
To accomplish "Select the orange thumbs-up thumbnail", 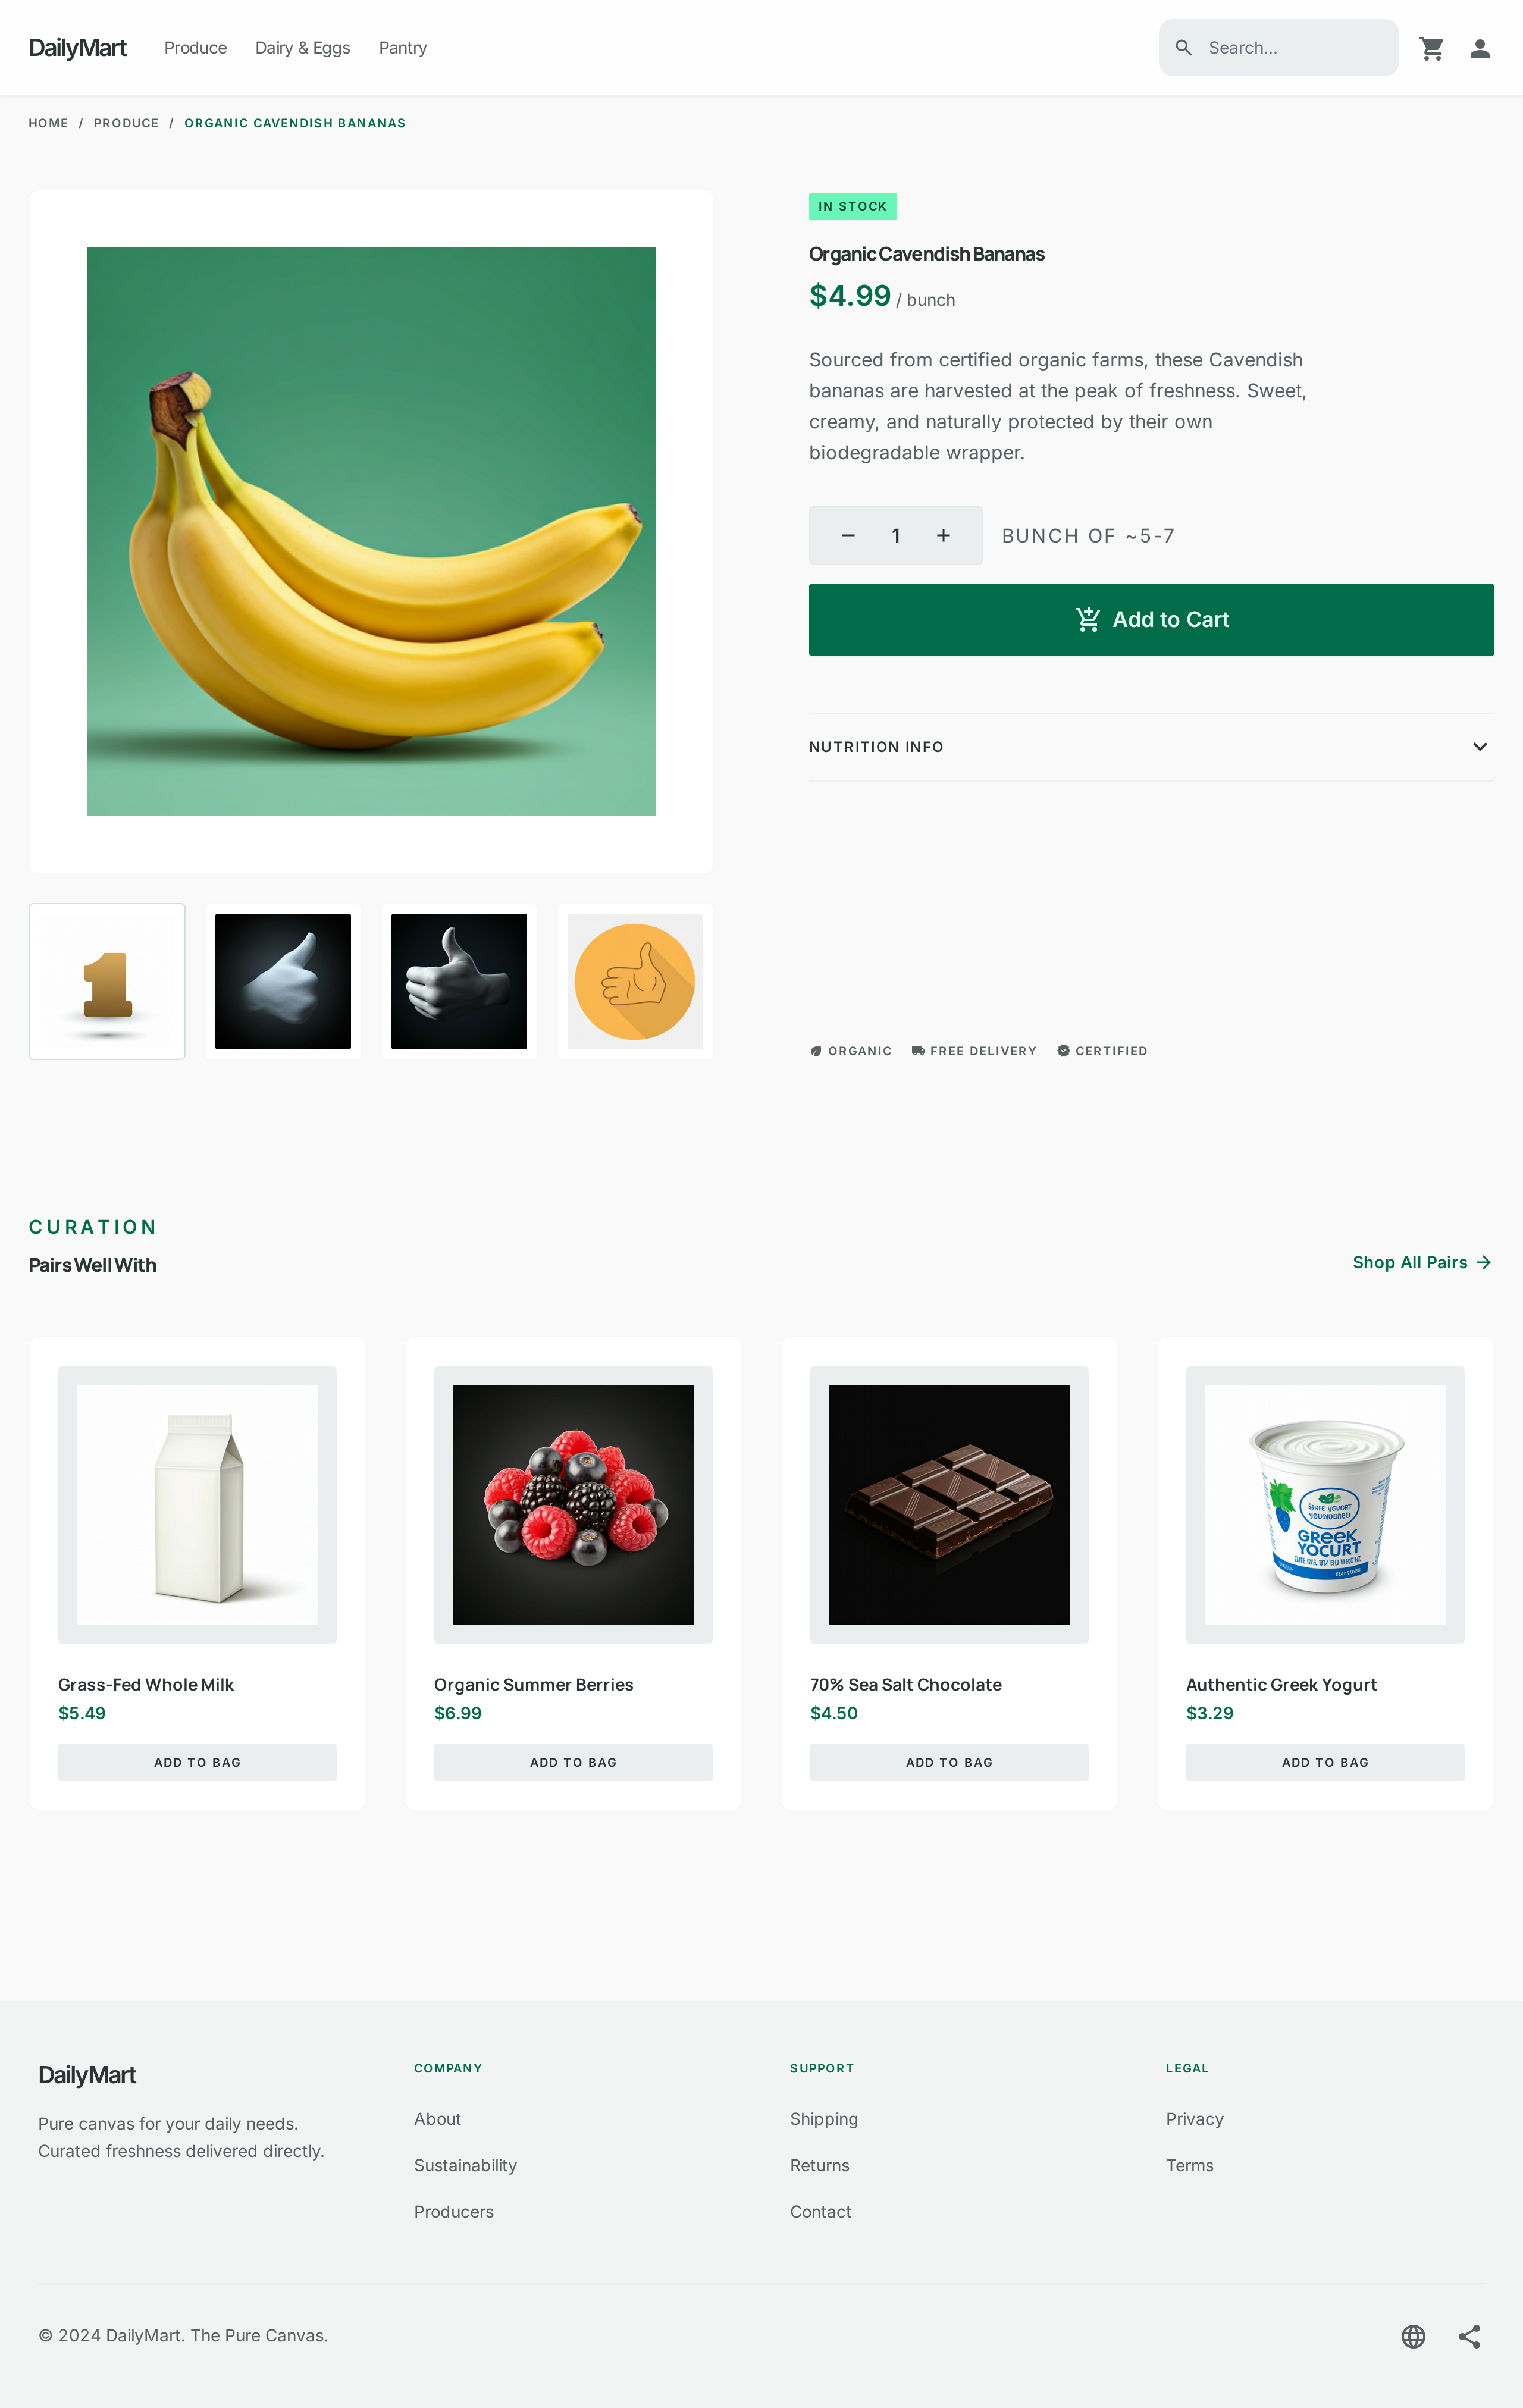I will pos(635,981).
